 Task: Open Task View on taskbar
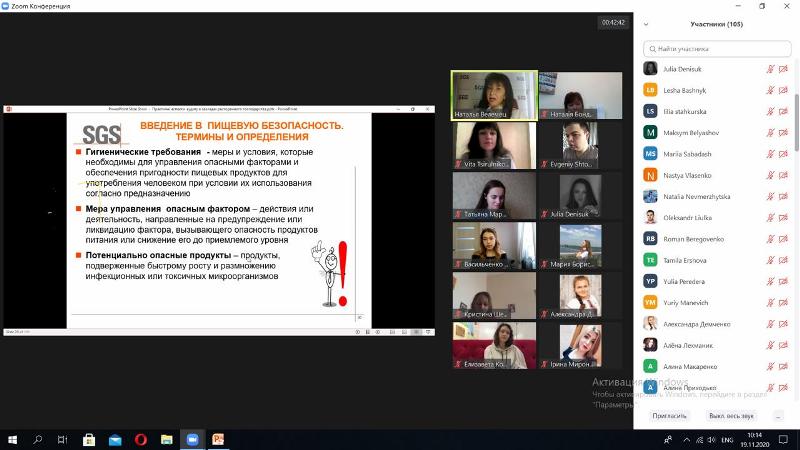[62, 439]
